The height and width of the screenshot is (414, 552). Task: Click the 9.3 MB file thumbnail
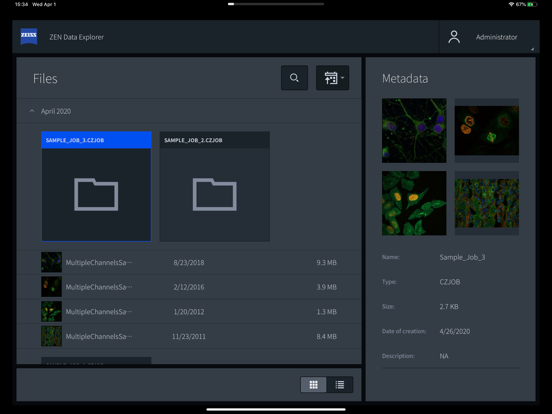(51, 262)
